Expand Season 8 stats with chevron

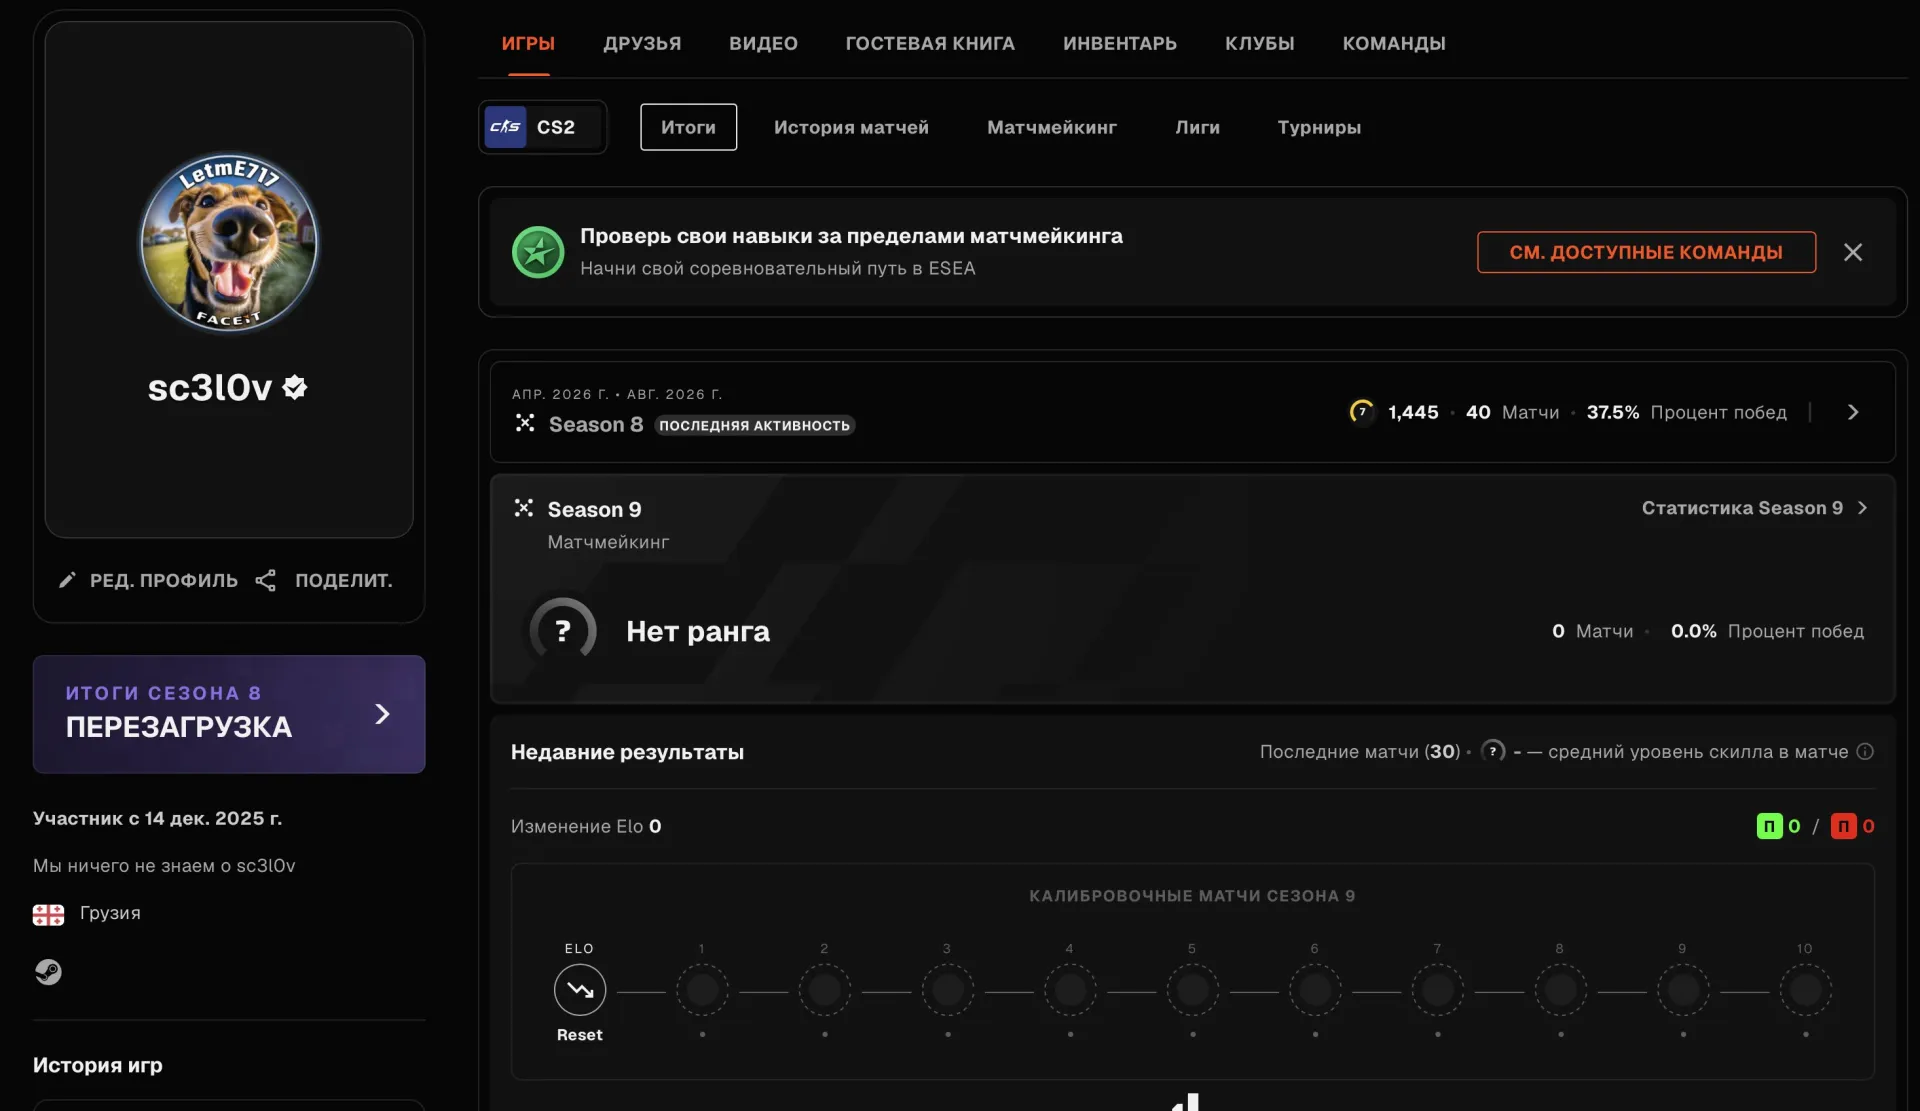coord(1853,412)
